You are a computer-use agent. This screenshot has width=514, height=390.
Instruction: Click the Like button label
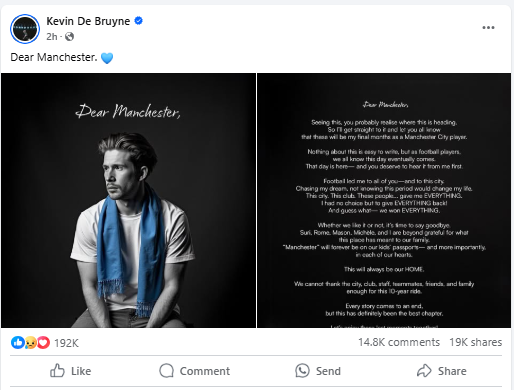tap(81, 371)
